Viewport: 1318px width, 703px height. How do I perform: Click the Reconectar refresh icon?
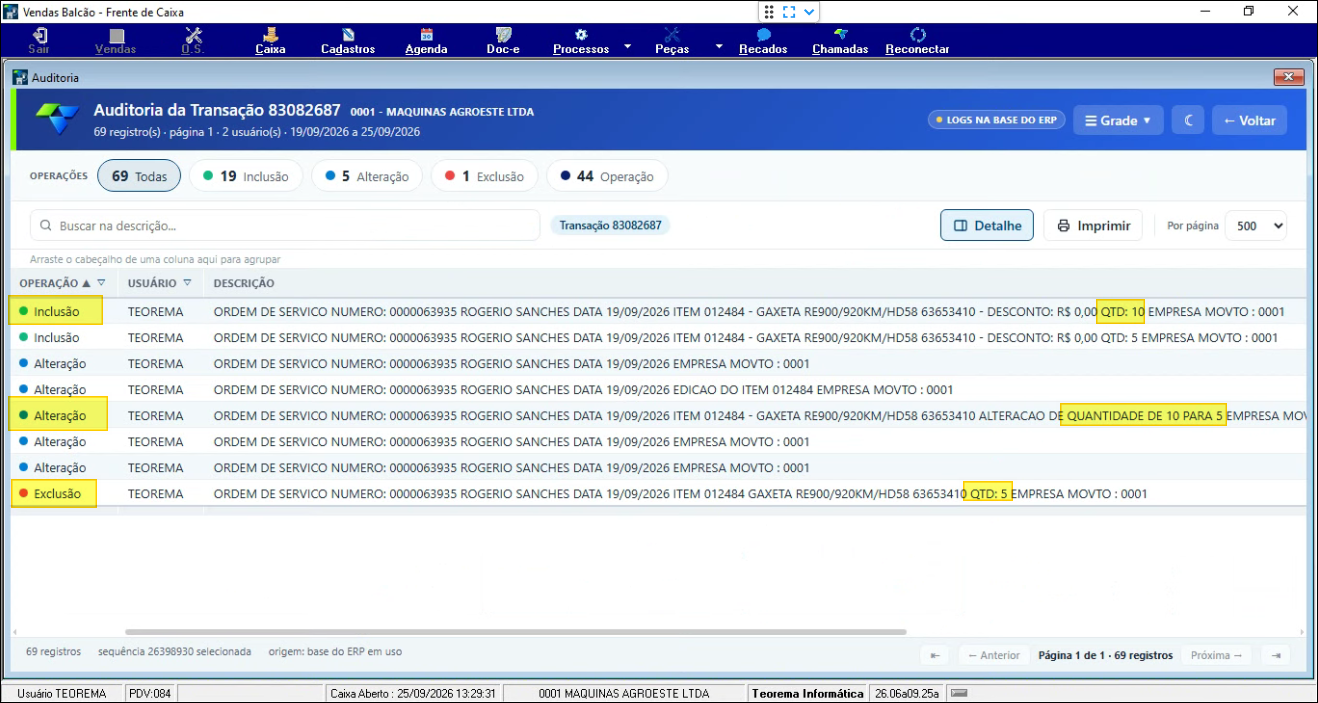[x=917, y=36]
